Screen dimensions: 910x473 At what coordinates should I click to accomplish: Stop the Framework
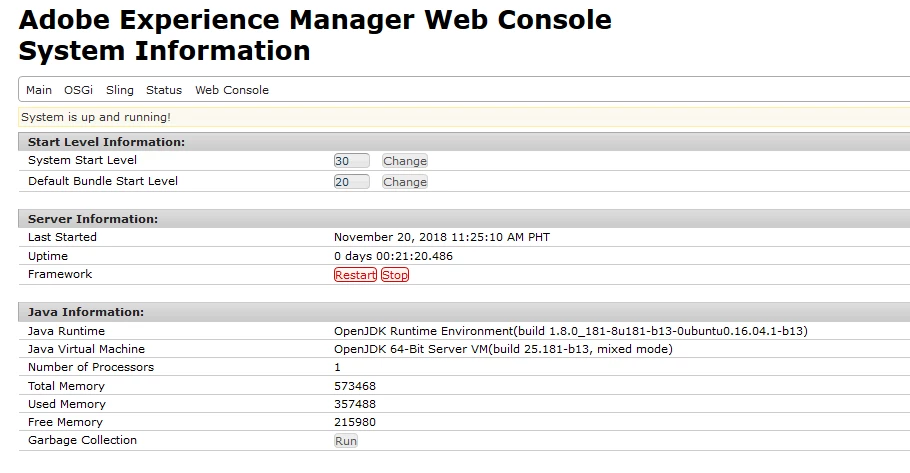395,275
